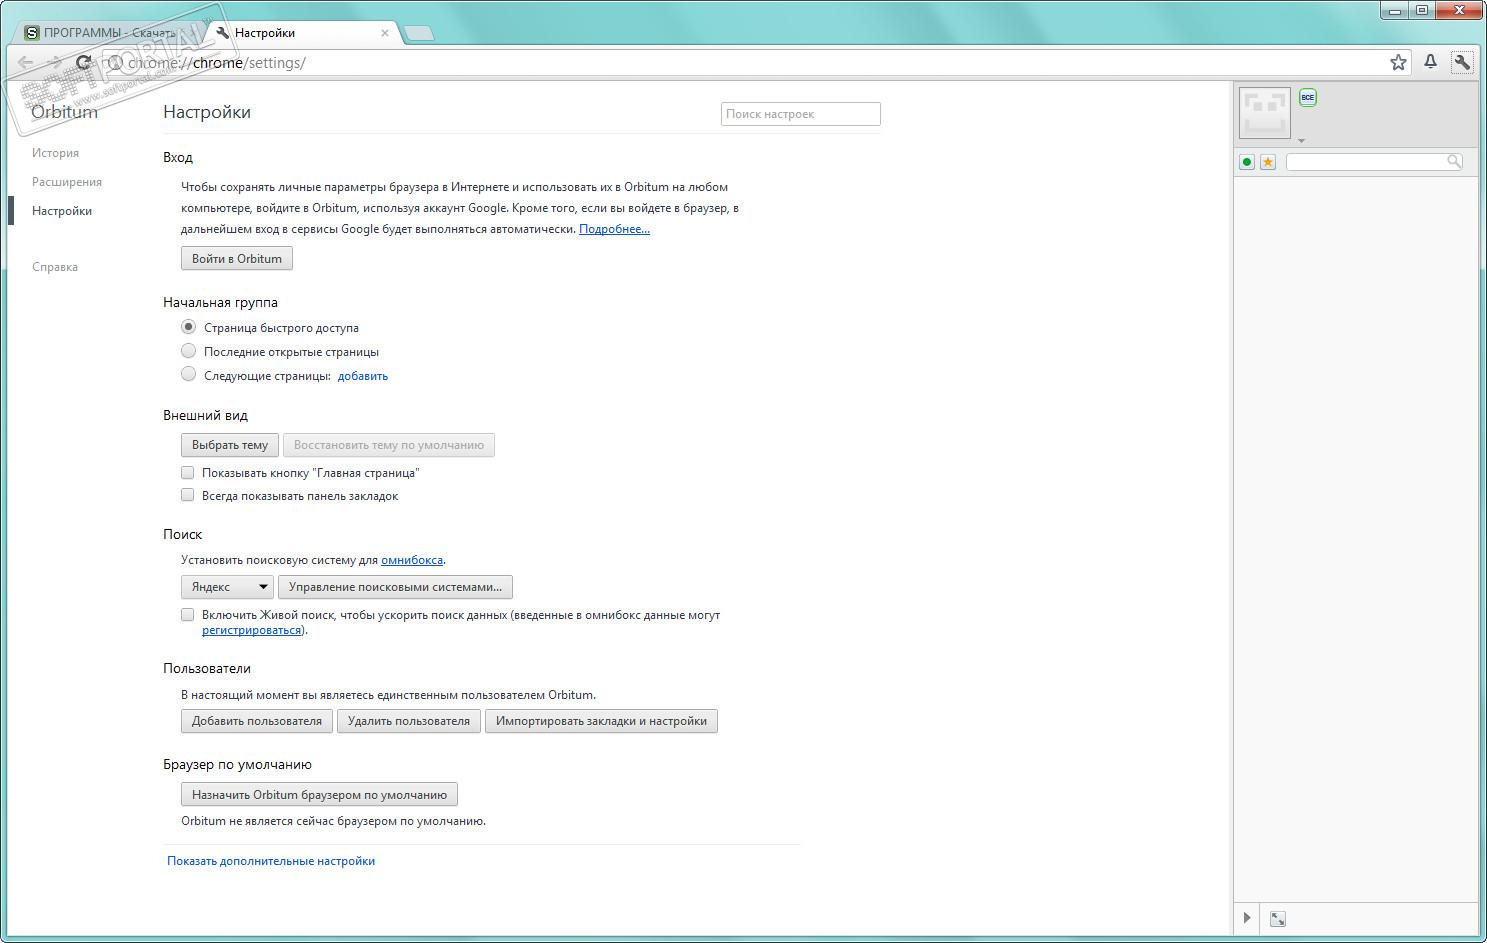The width and height of the screenshot is (1487, 943).
Task: Click the favicon of the ПРОГРАММЫ tab
Action: [32, 33]
